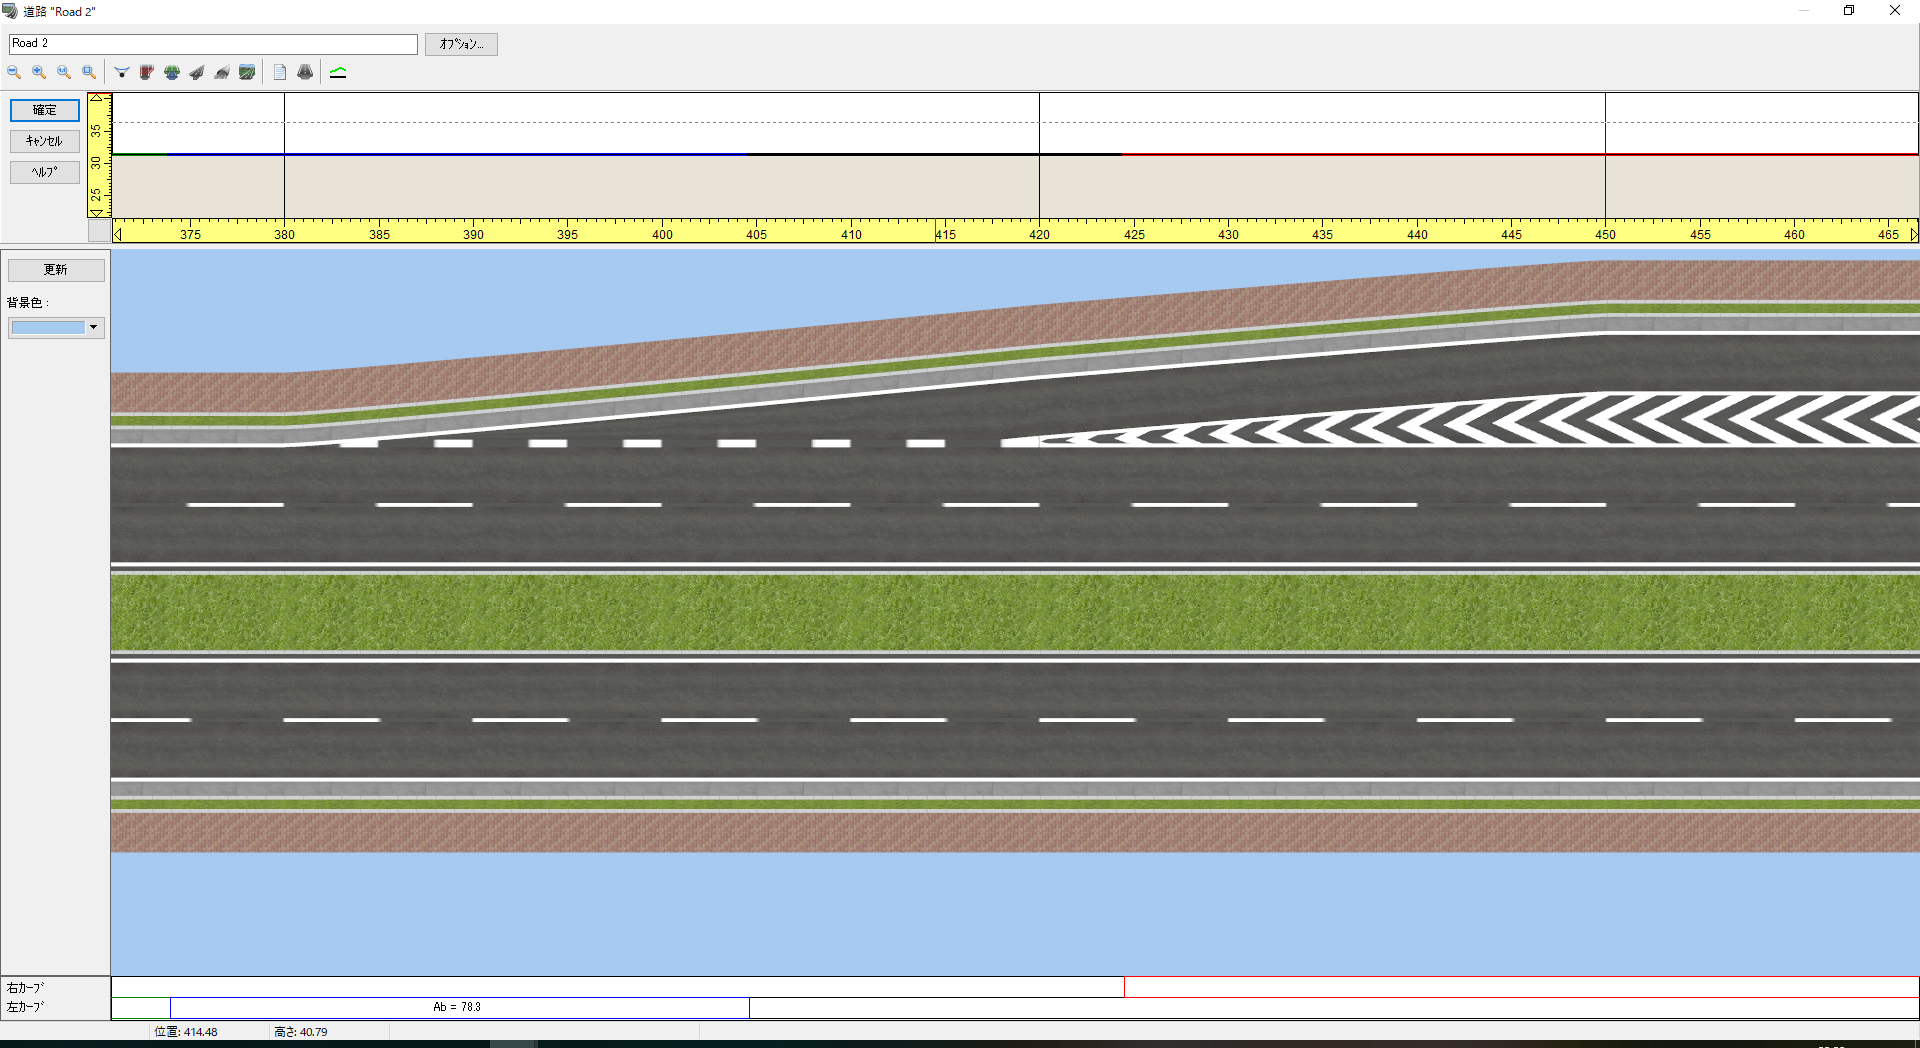The height and width of the screenshot is (1048, 1920).
Task: Click the 確定 confirm button
Action: point(45,110)
